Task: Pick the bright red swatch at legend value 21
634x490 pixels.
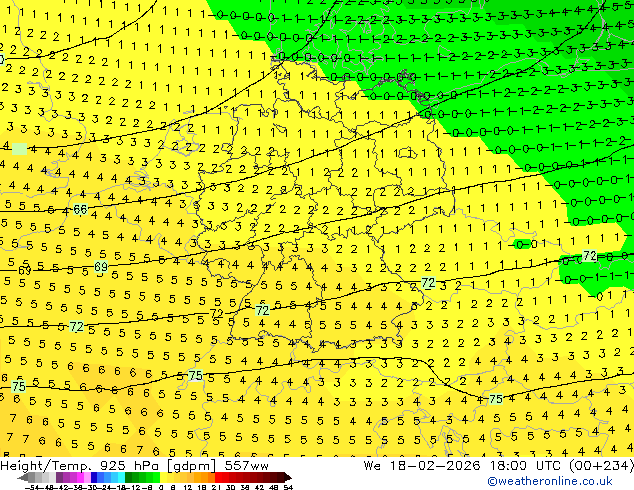Action: coord(218,477)
